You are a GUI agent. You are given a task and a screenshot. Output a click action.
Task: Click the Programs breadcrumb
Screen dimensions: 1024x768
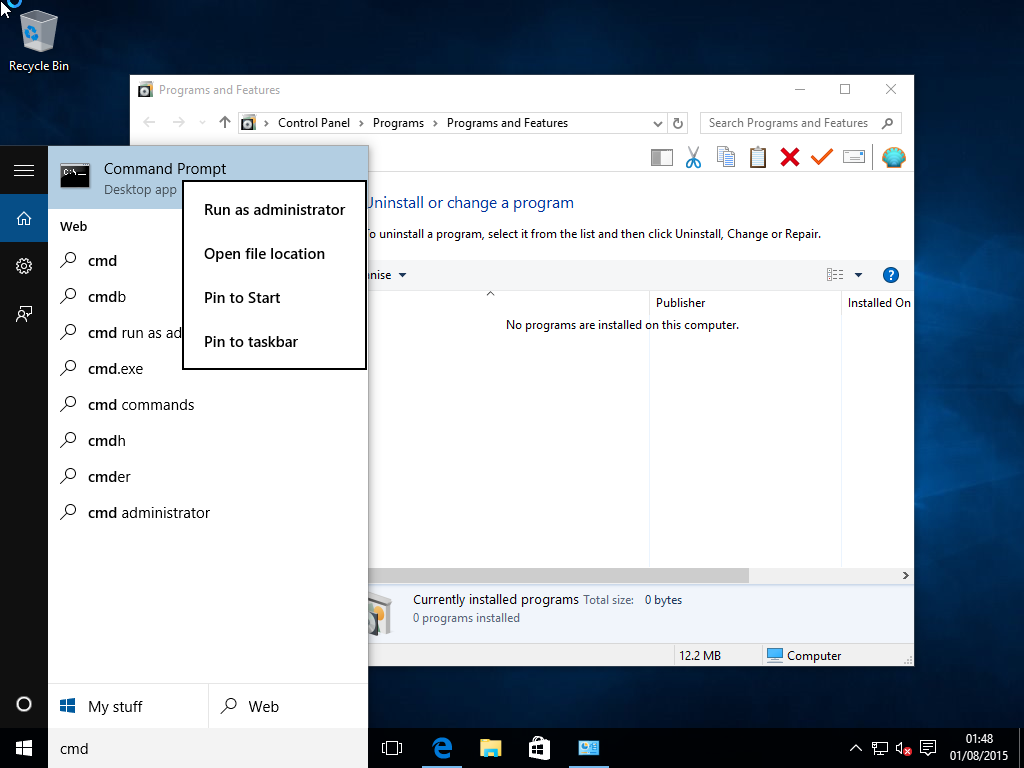point(398,123)
